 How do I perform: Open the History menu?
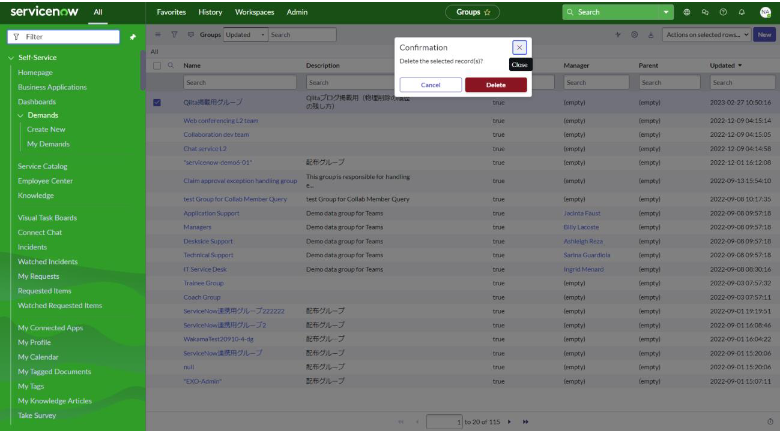pos(210,12)
